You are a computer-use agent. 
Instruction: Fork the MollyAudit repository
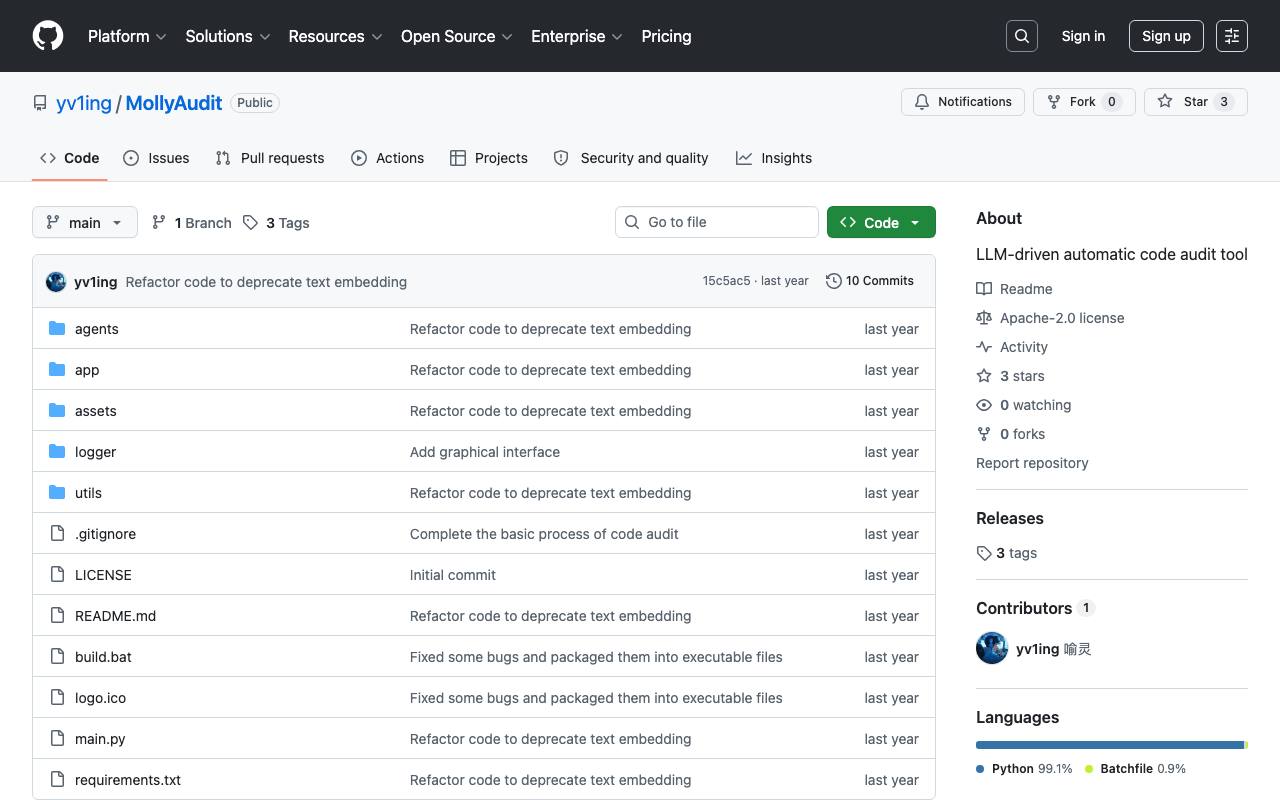pos(1084,102)
